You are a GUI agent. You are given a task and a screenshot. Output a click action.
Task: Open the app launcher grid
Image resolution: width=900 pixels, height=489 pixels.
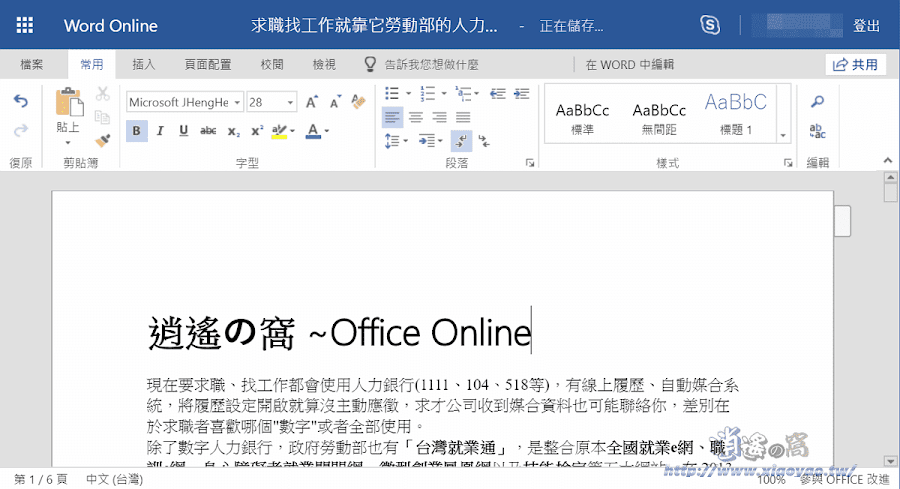click(25, 25)
